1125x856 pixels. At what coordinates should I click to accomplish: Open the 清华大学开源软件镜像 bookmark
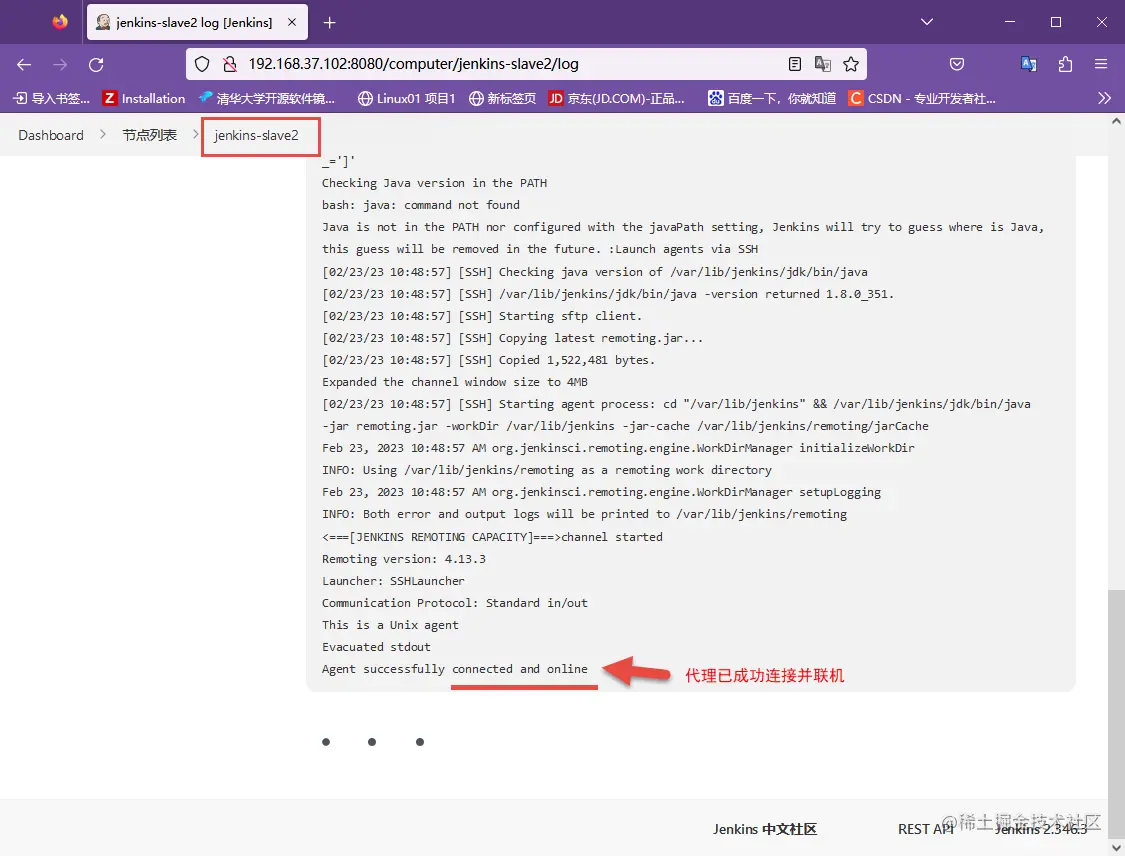(268, 98)
